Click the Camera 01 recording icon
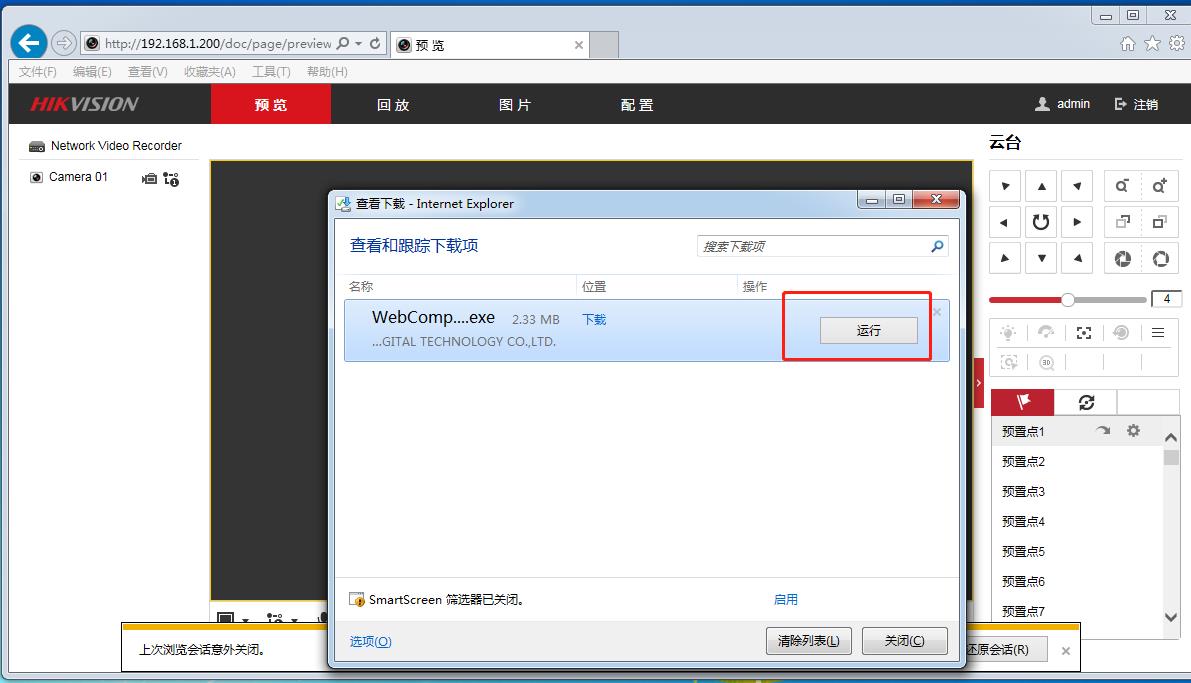The image size is (1191, 683). click(149, 178)
